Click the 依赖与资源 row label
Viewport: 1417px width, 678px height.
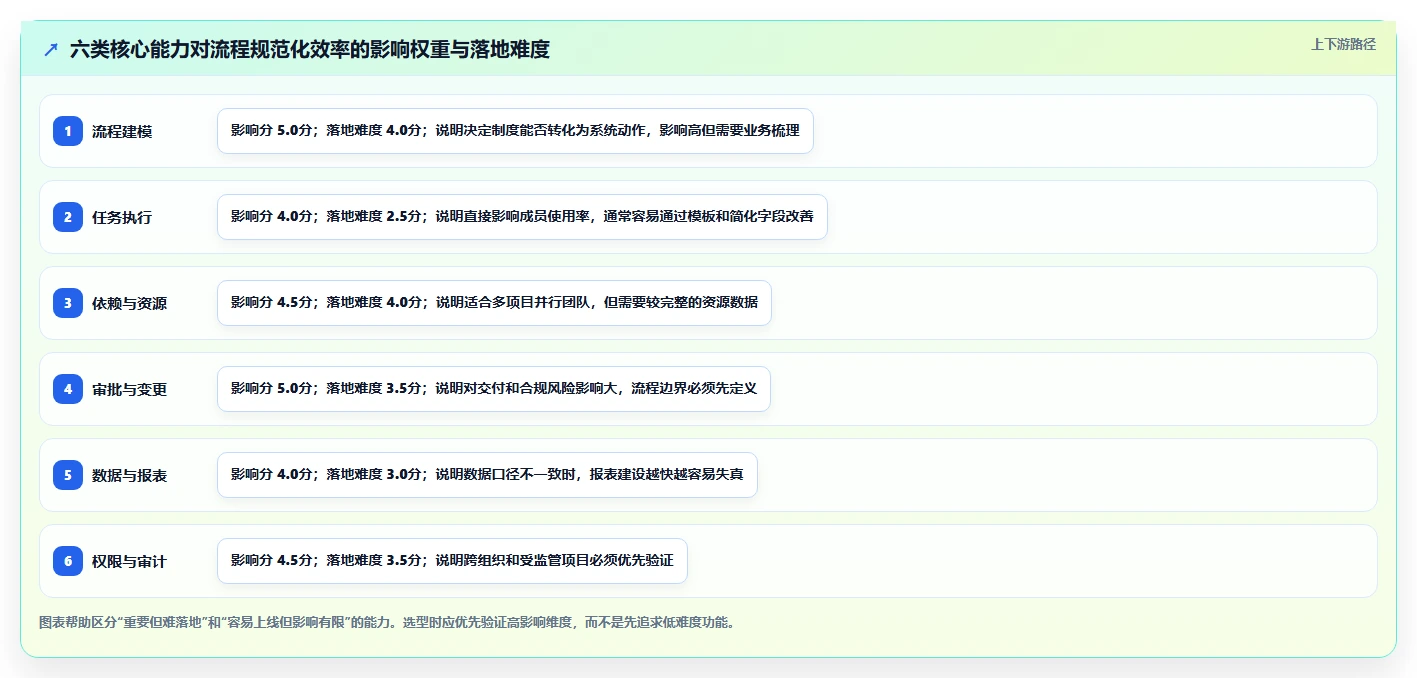pyautogui.click(x=129, y=303)
